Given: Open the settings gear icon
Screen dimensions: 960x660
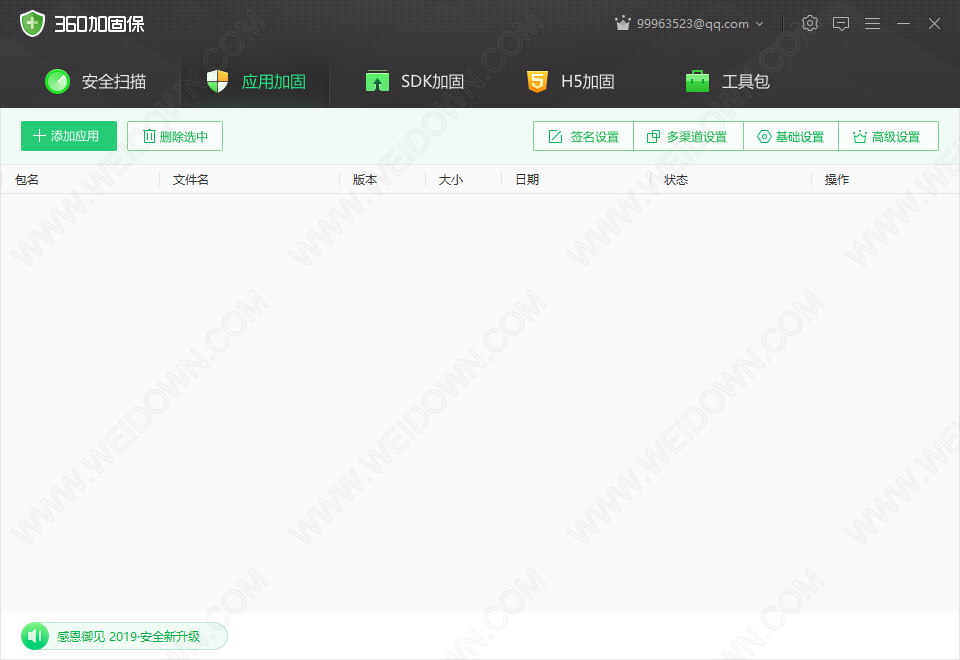Looking at the screenshot, I should pos(809,23).
